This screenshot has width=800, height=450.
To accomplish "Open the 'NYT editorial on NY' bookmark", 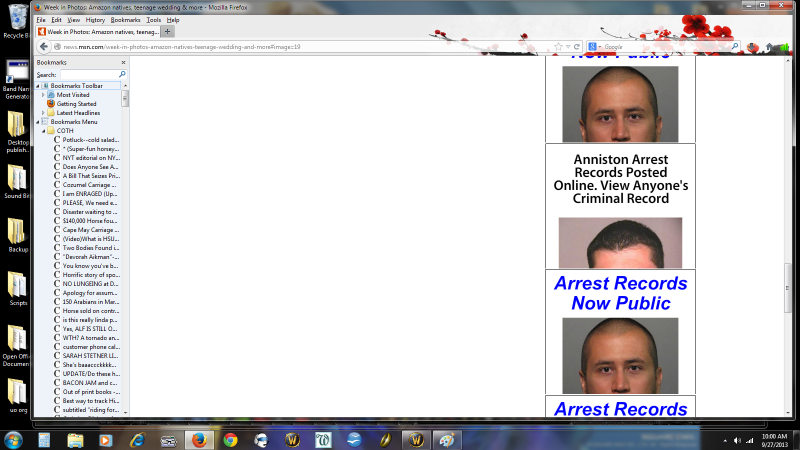I will click(x=86, y=158).
